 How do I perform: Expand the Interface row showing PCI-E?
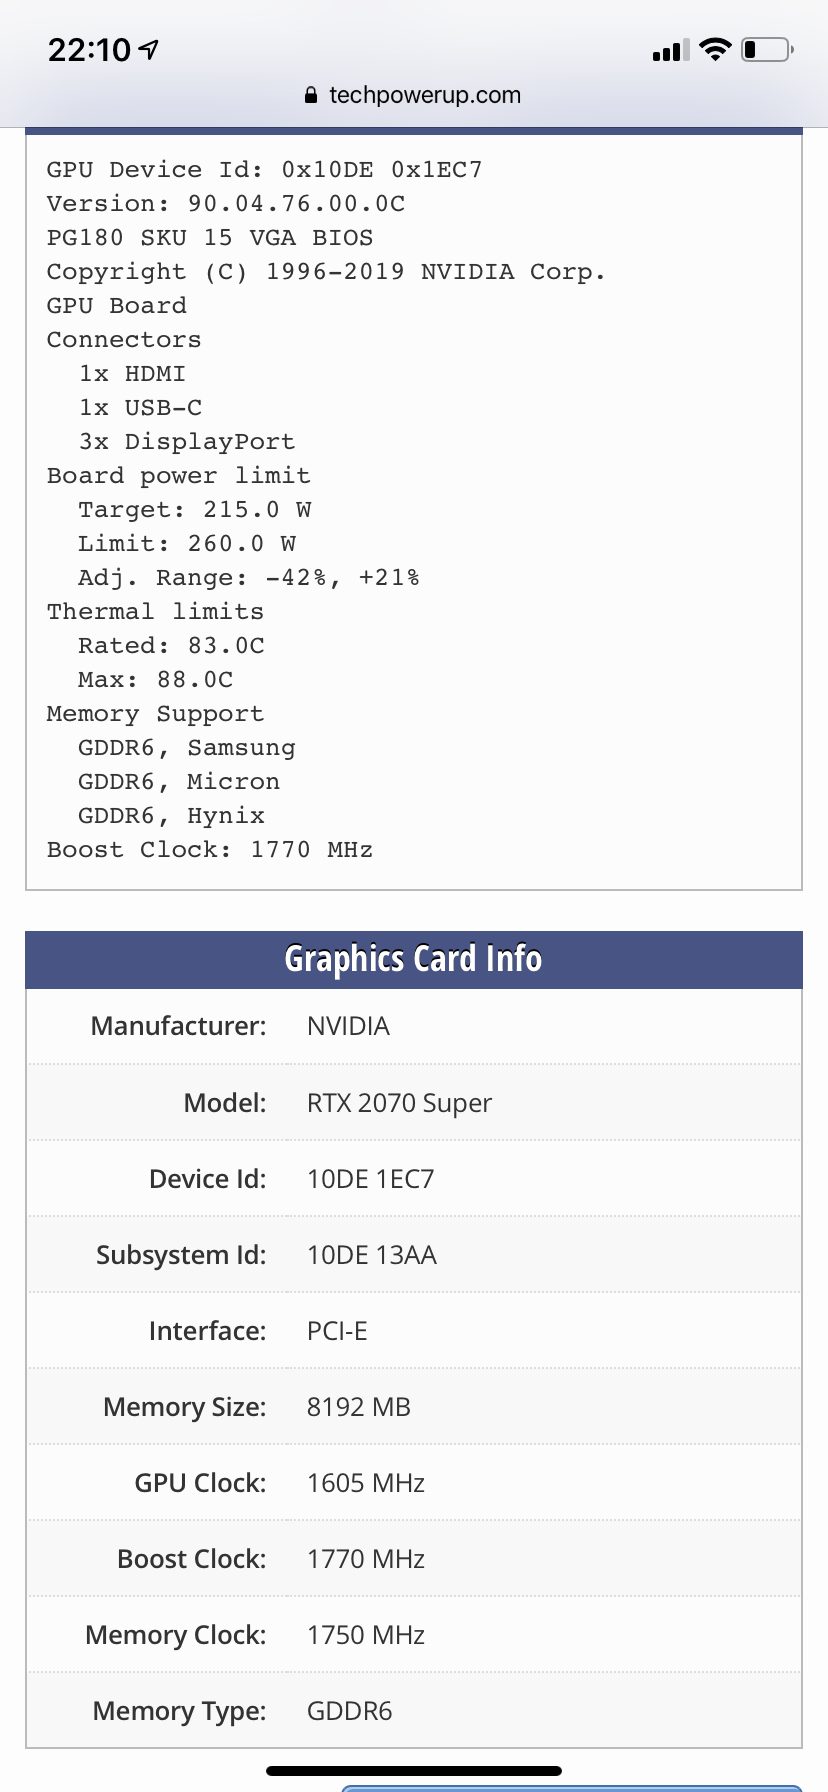pos(337,1330)
